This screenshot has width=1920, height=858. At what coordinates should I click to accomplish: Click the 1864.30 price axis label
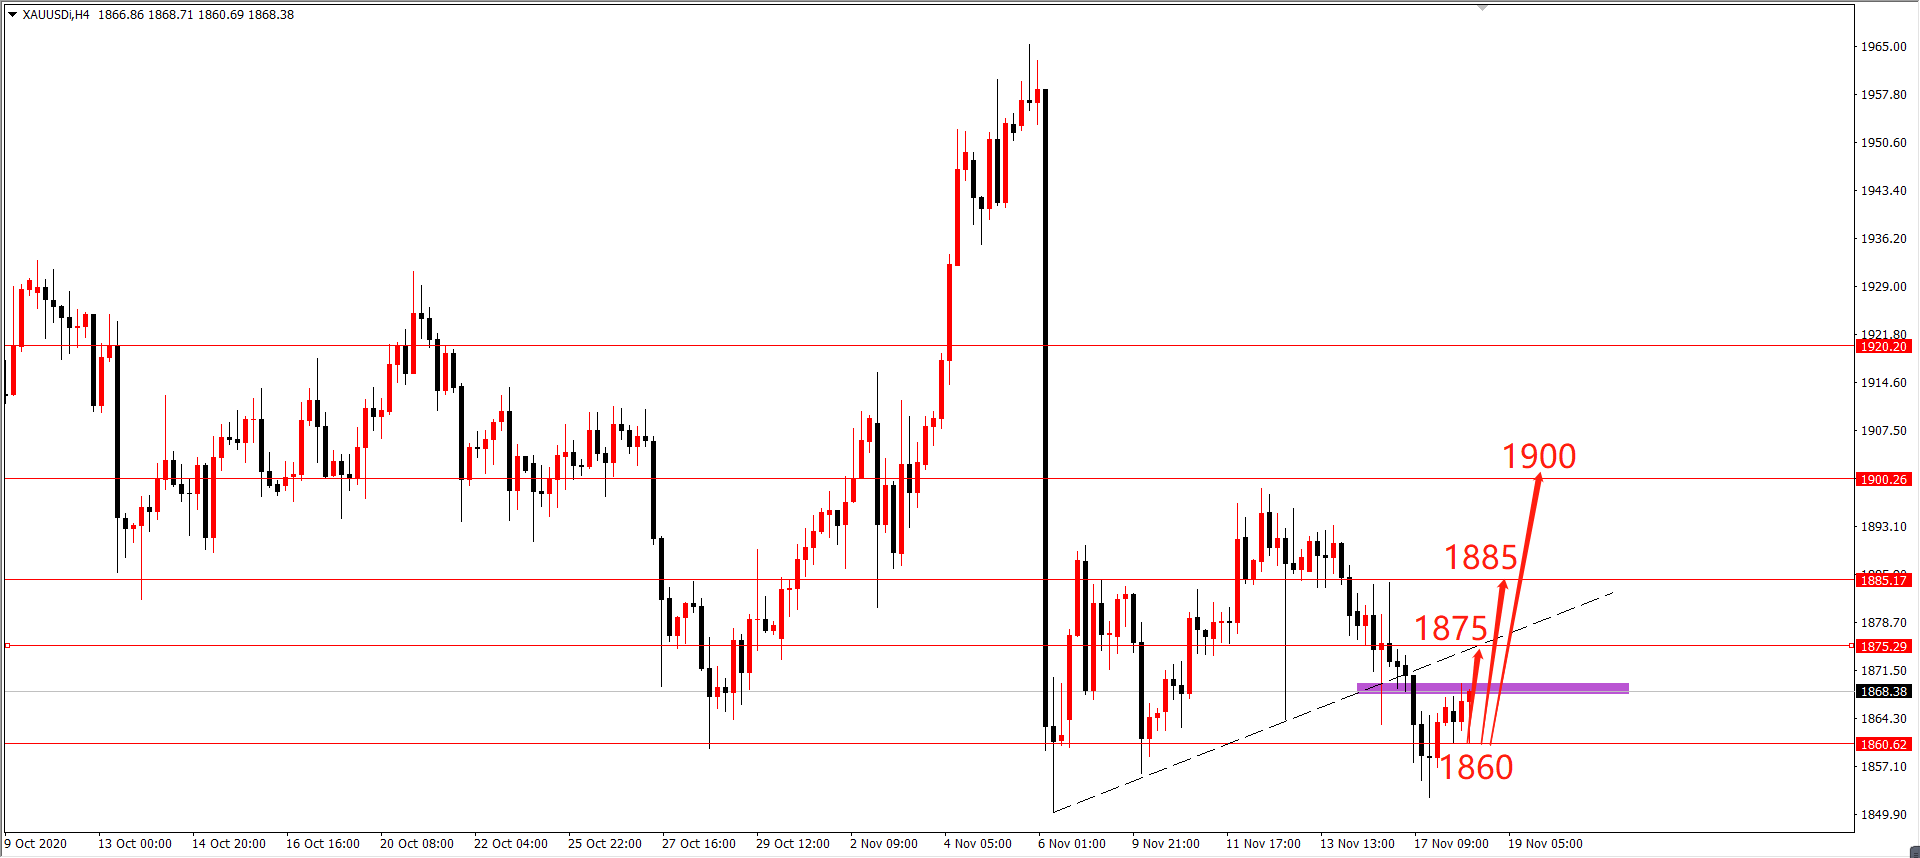1883,719
